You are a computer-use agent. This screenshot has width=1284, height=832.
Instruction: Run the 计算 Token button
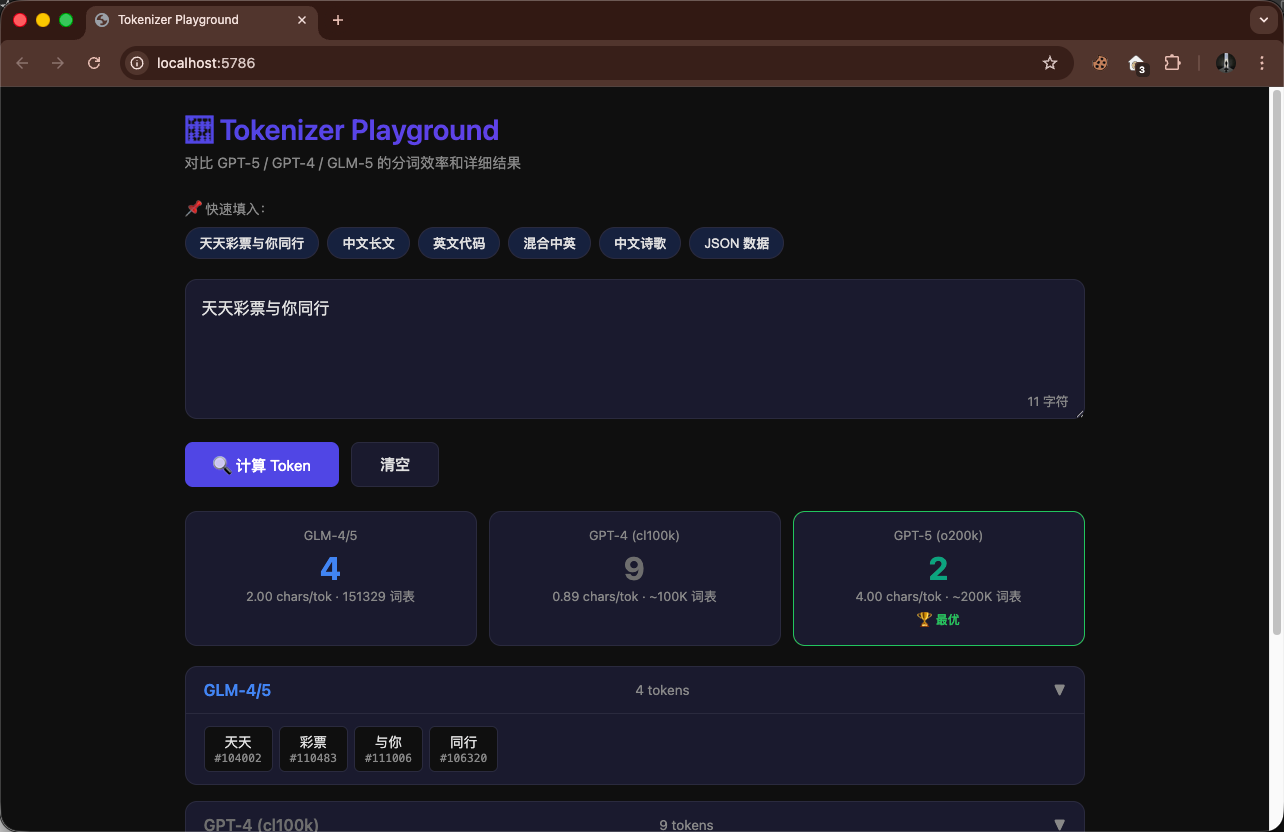tap(262, 465)
